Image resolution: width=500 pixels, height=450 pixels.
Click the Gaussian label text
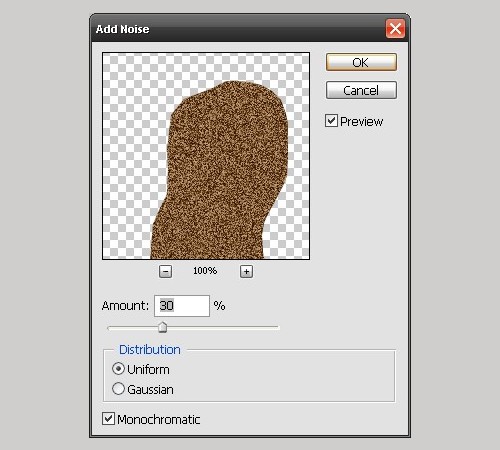click(x=150, y=390)
